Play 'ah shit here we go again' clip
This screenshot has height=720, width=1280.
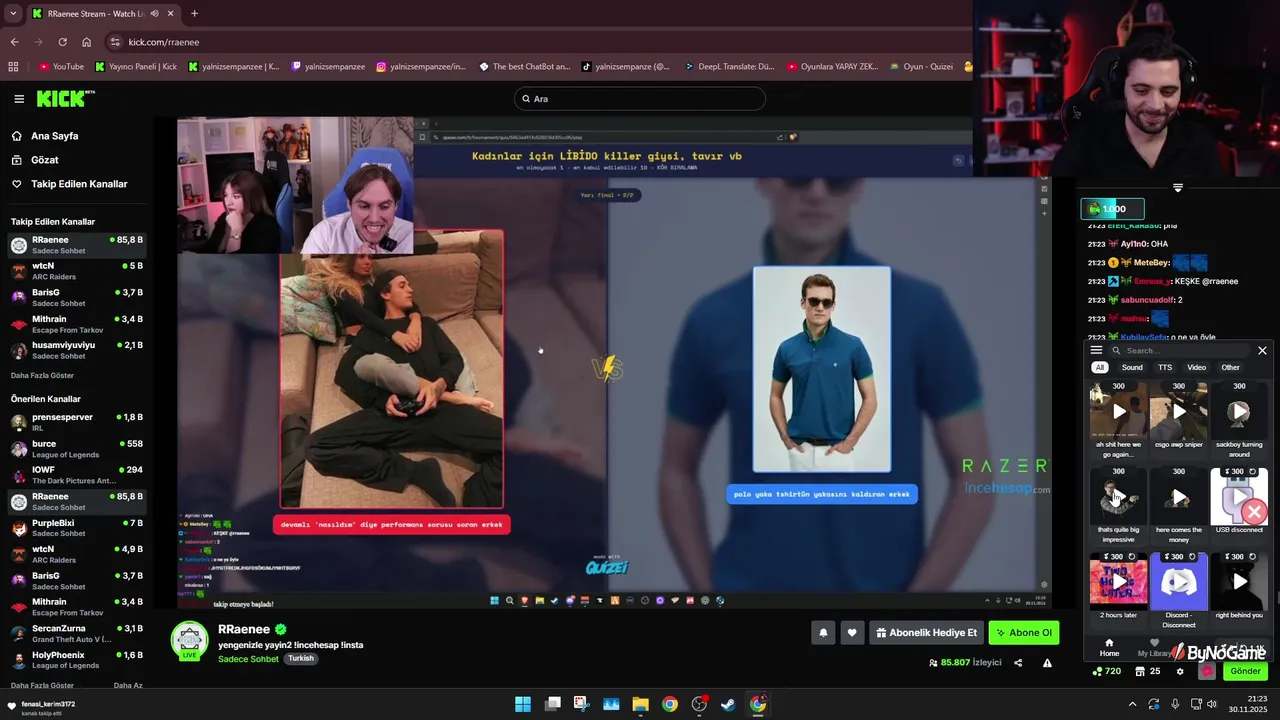coord(1119,411)
